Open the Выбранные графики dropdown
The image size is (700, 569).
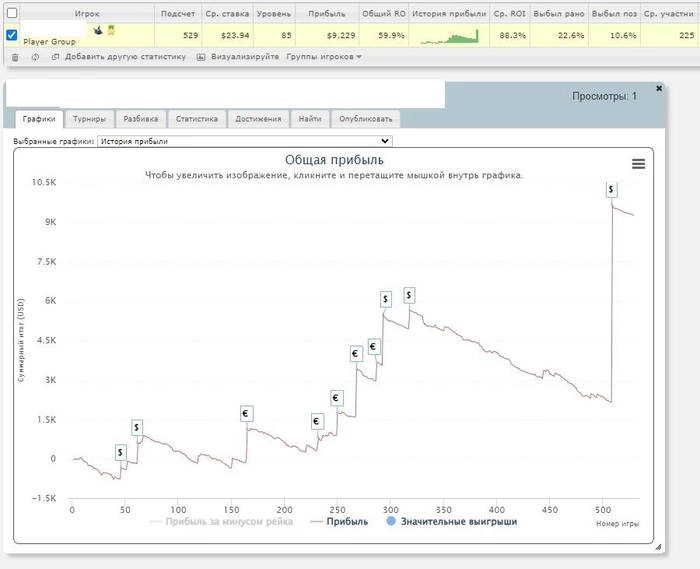(245, 141)
